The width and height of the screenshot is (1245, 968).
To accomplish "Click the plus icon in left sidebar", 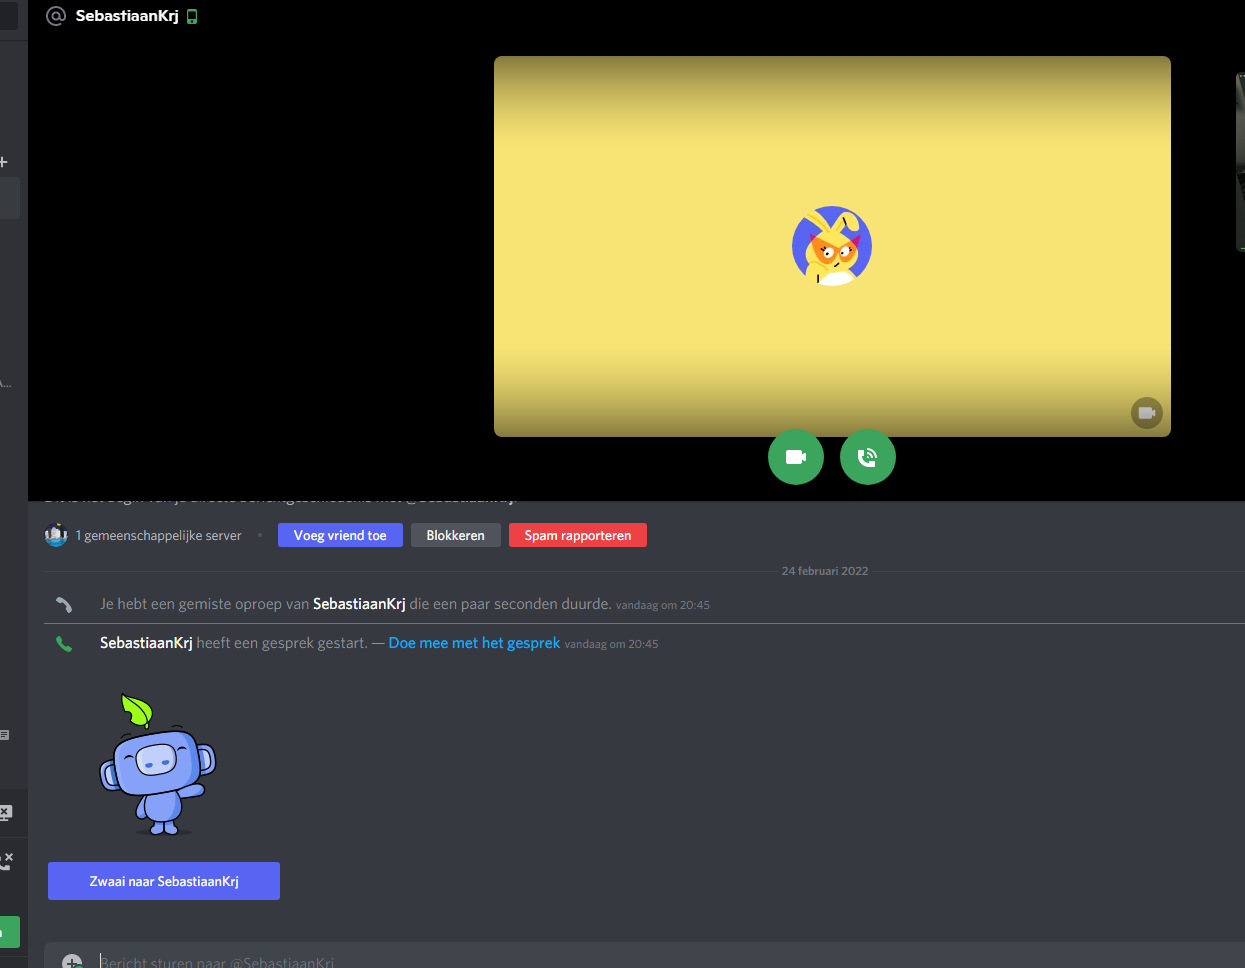I will 4,162.
